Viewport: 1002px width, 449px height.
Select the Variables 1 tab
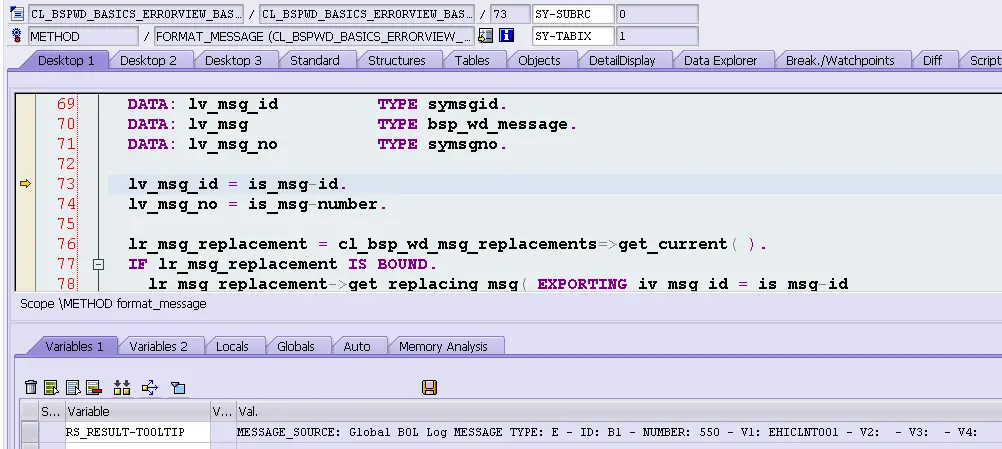(74, 346)
